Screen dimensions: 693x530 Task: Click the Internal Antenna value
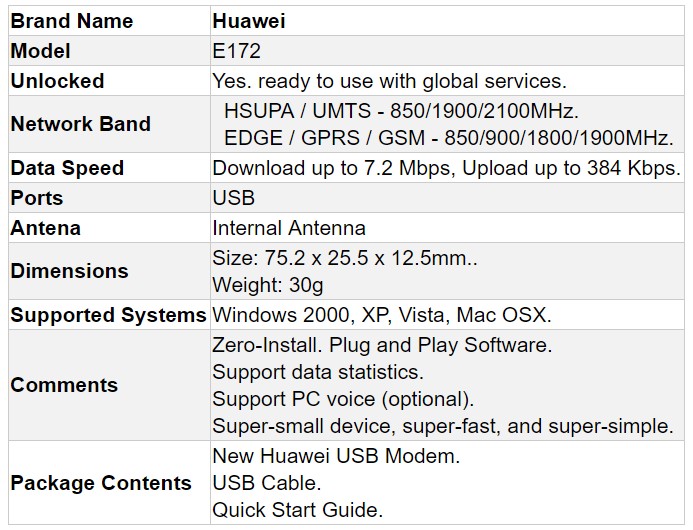[289, 228]
